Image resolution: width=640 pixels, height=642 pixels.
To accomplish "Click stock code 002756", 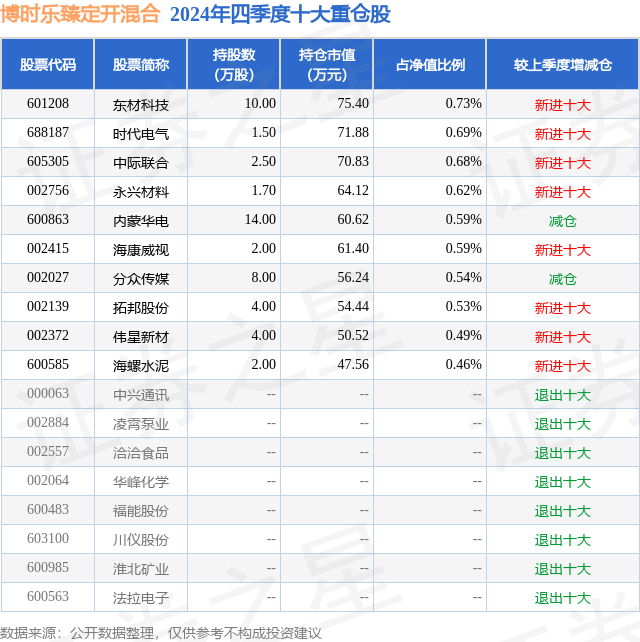I will 48,190.
